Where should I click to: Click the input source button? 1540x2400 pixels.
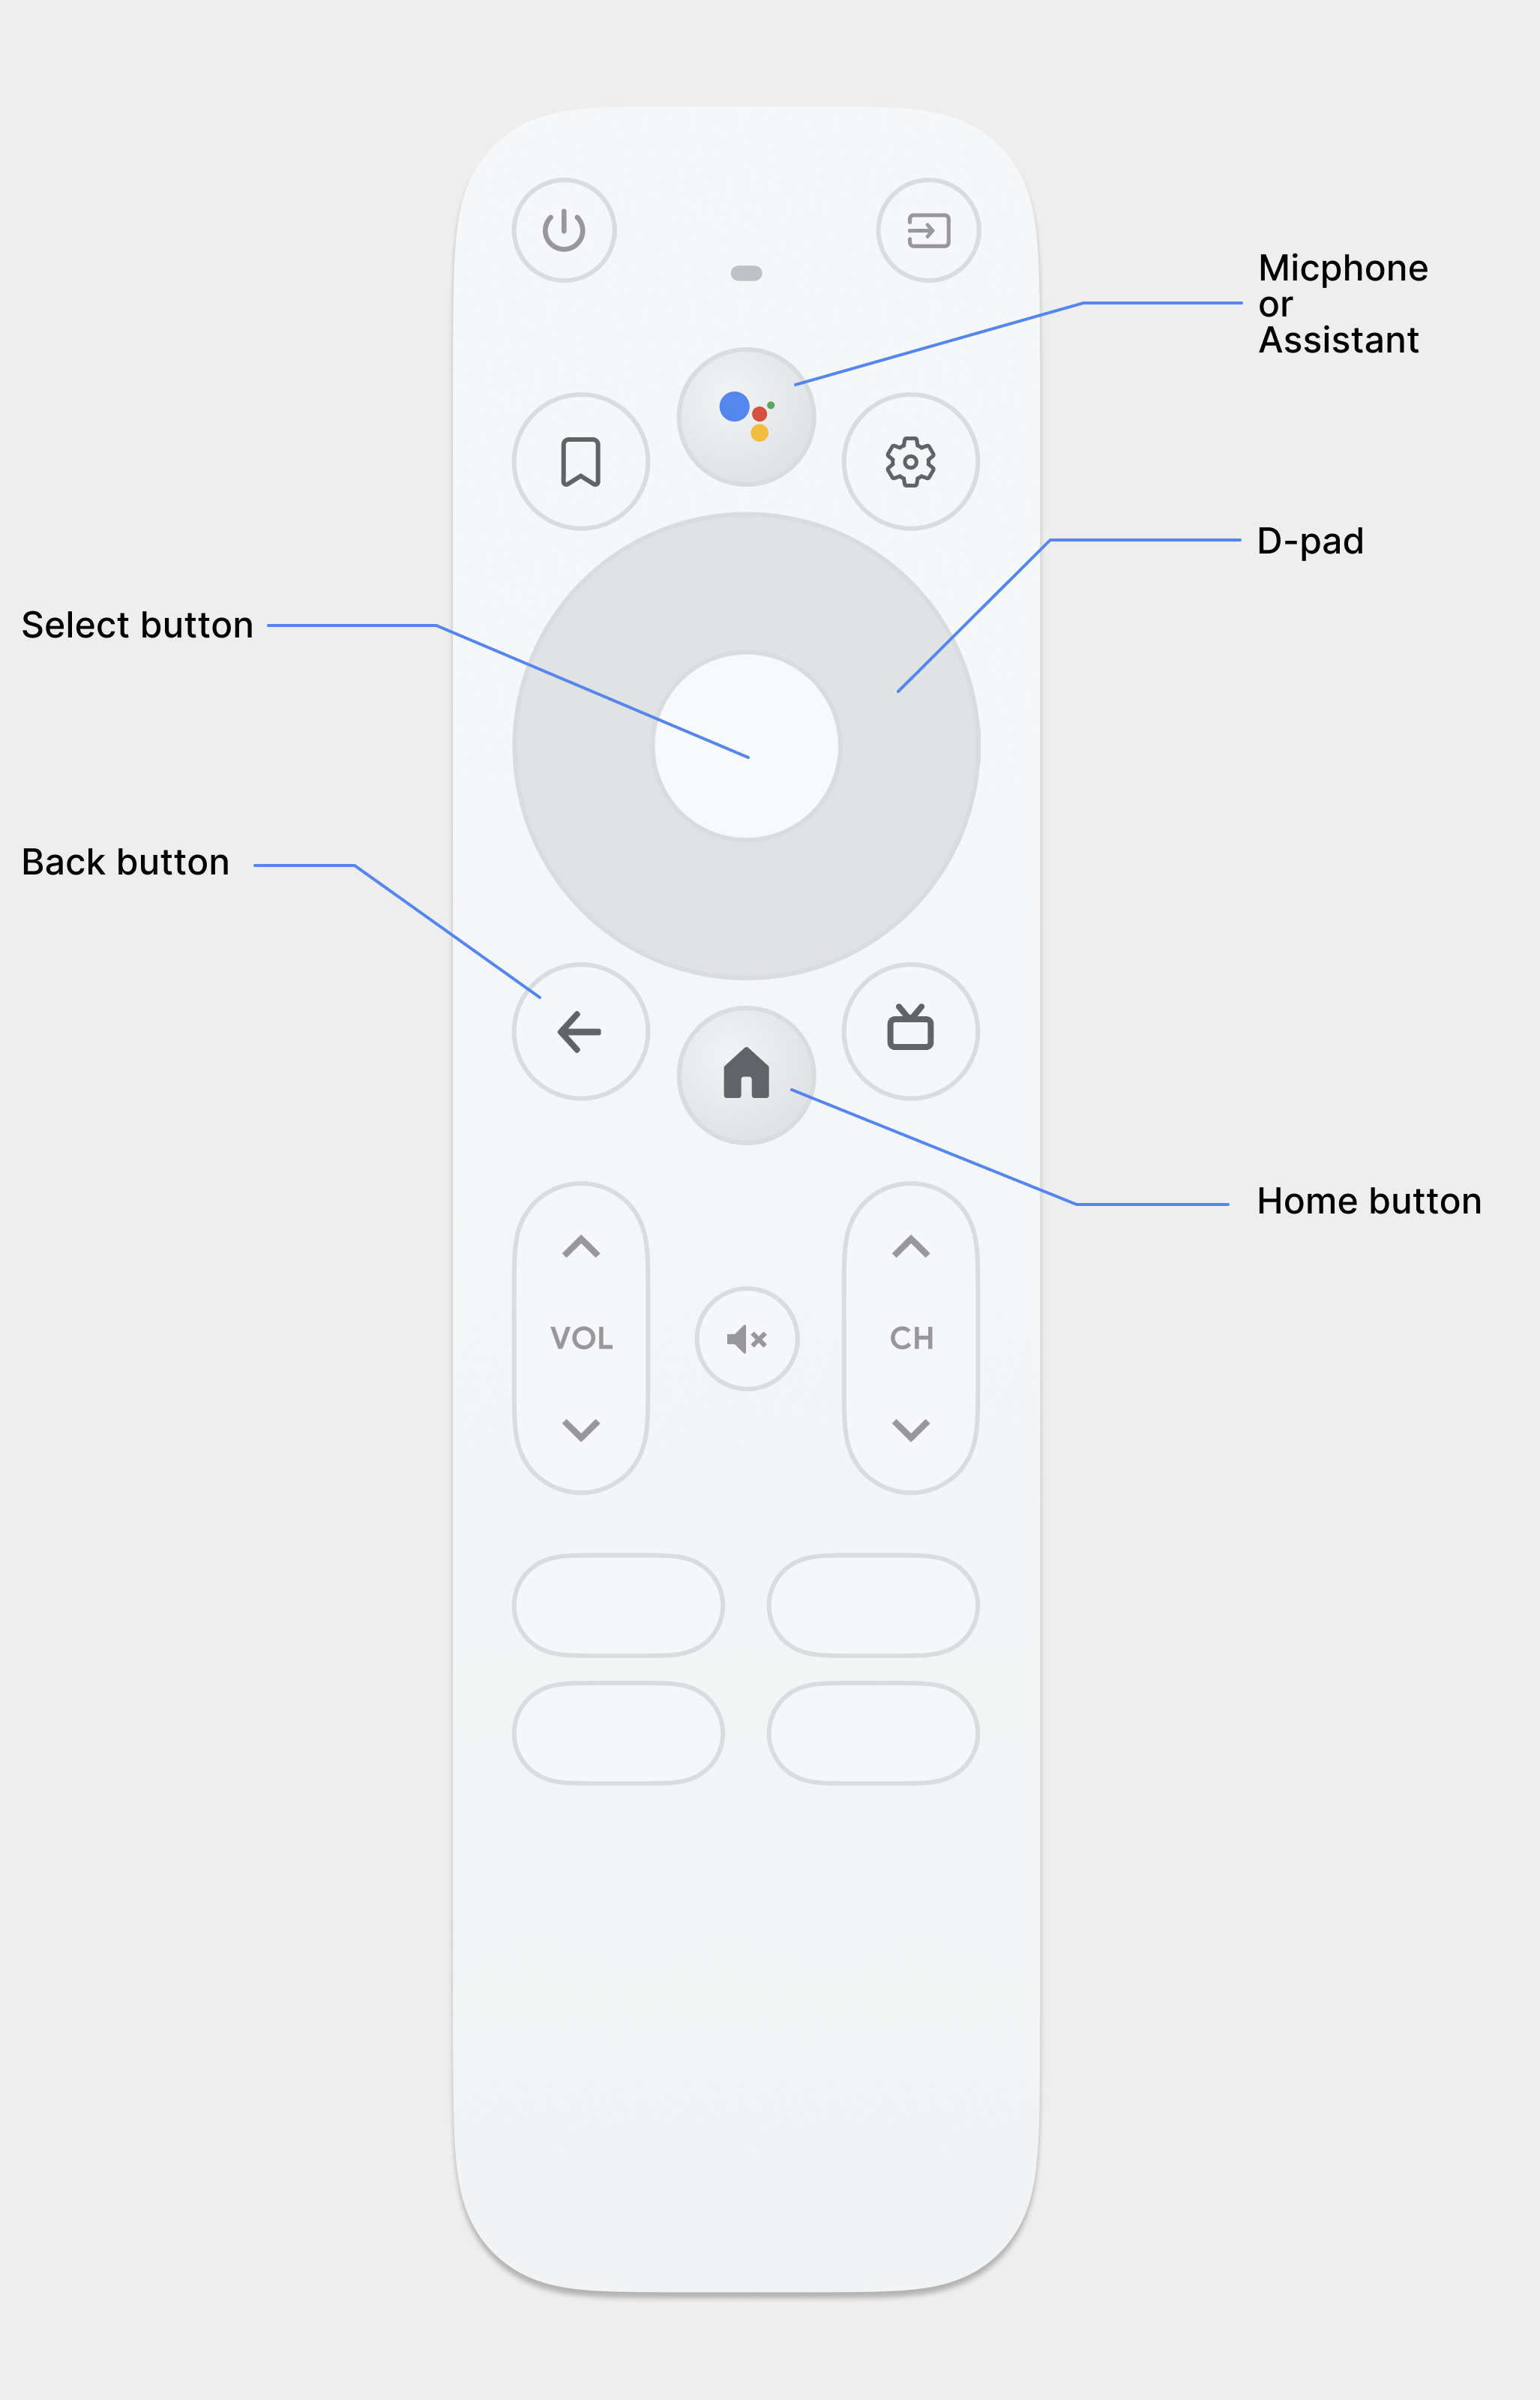(932, 227)
